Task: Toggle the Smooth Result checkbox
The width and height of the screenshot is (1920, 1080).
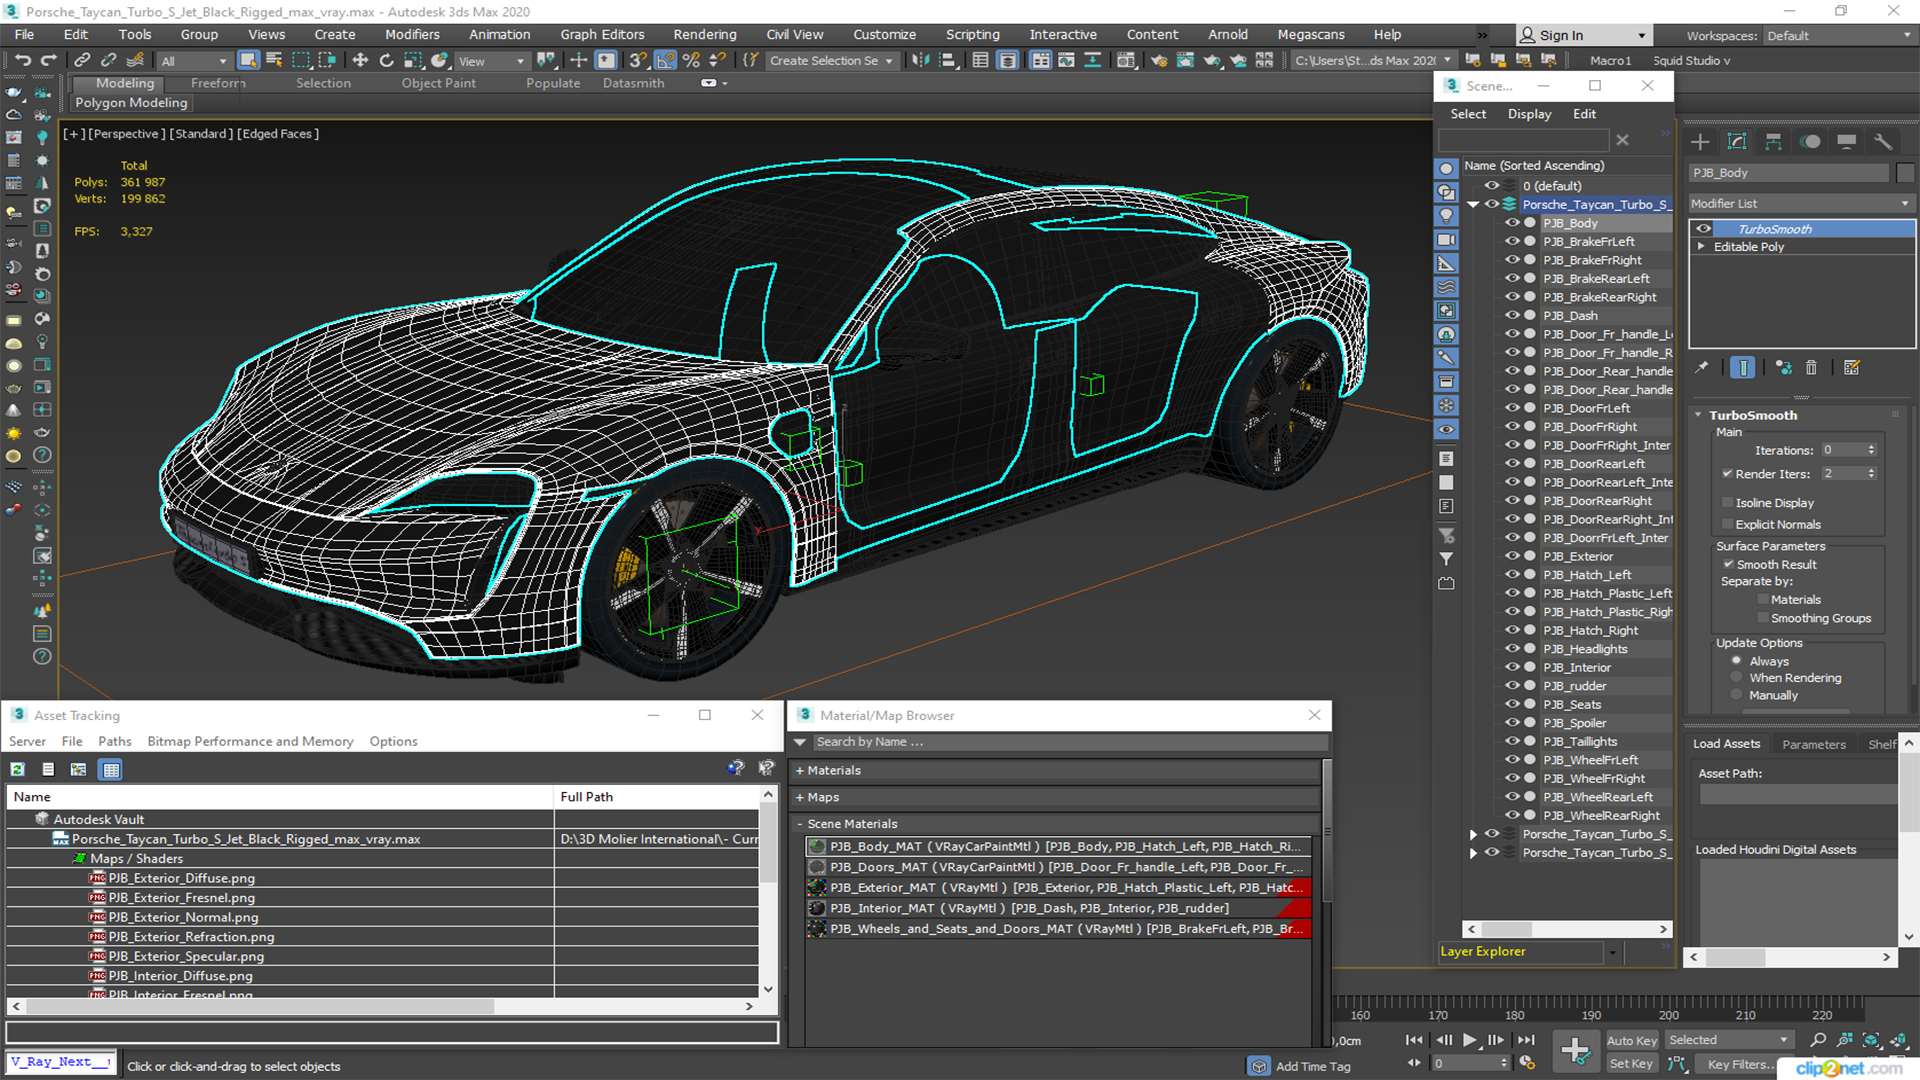Action: [x=1728, y=564]
